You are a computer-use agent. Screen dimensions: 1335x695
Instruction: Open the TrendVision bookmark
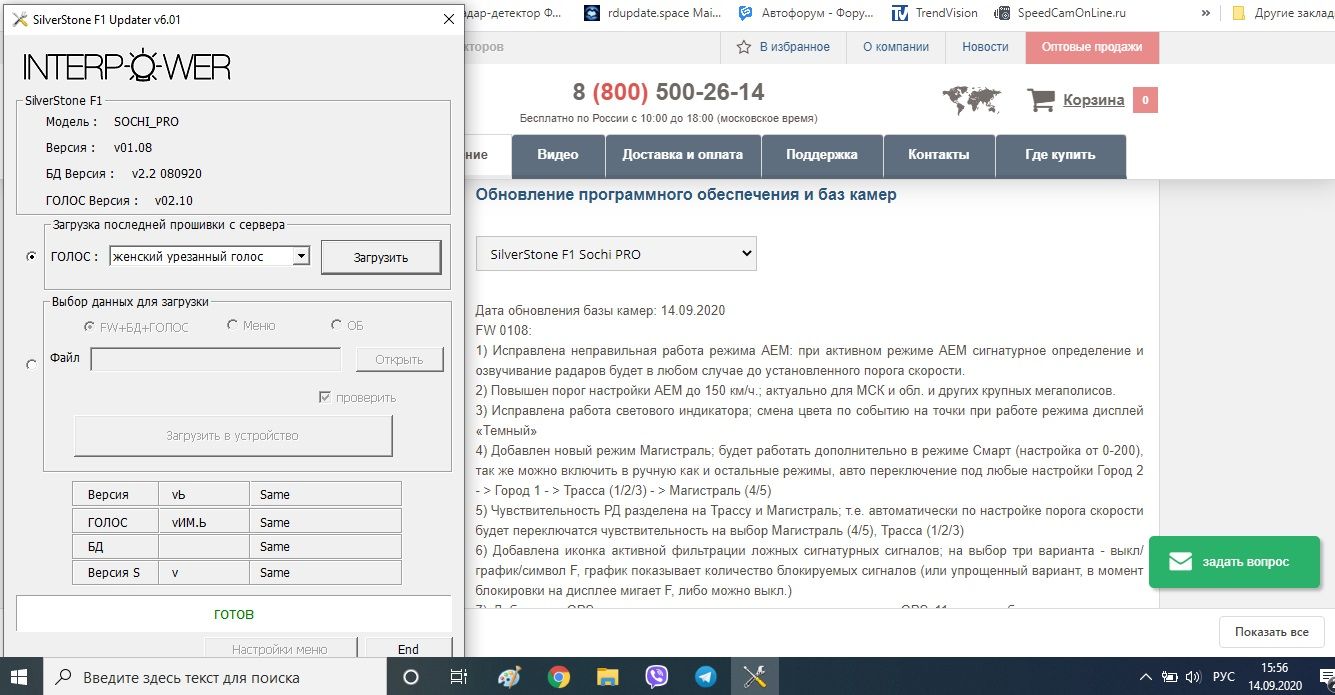[x=938, y=13]
